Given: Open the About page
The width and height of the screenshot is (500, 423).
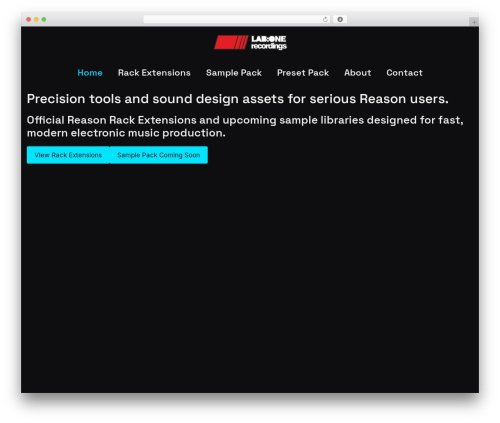Looking at the screenshot, I should click(x=357, y=73).
